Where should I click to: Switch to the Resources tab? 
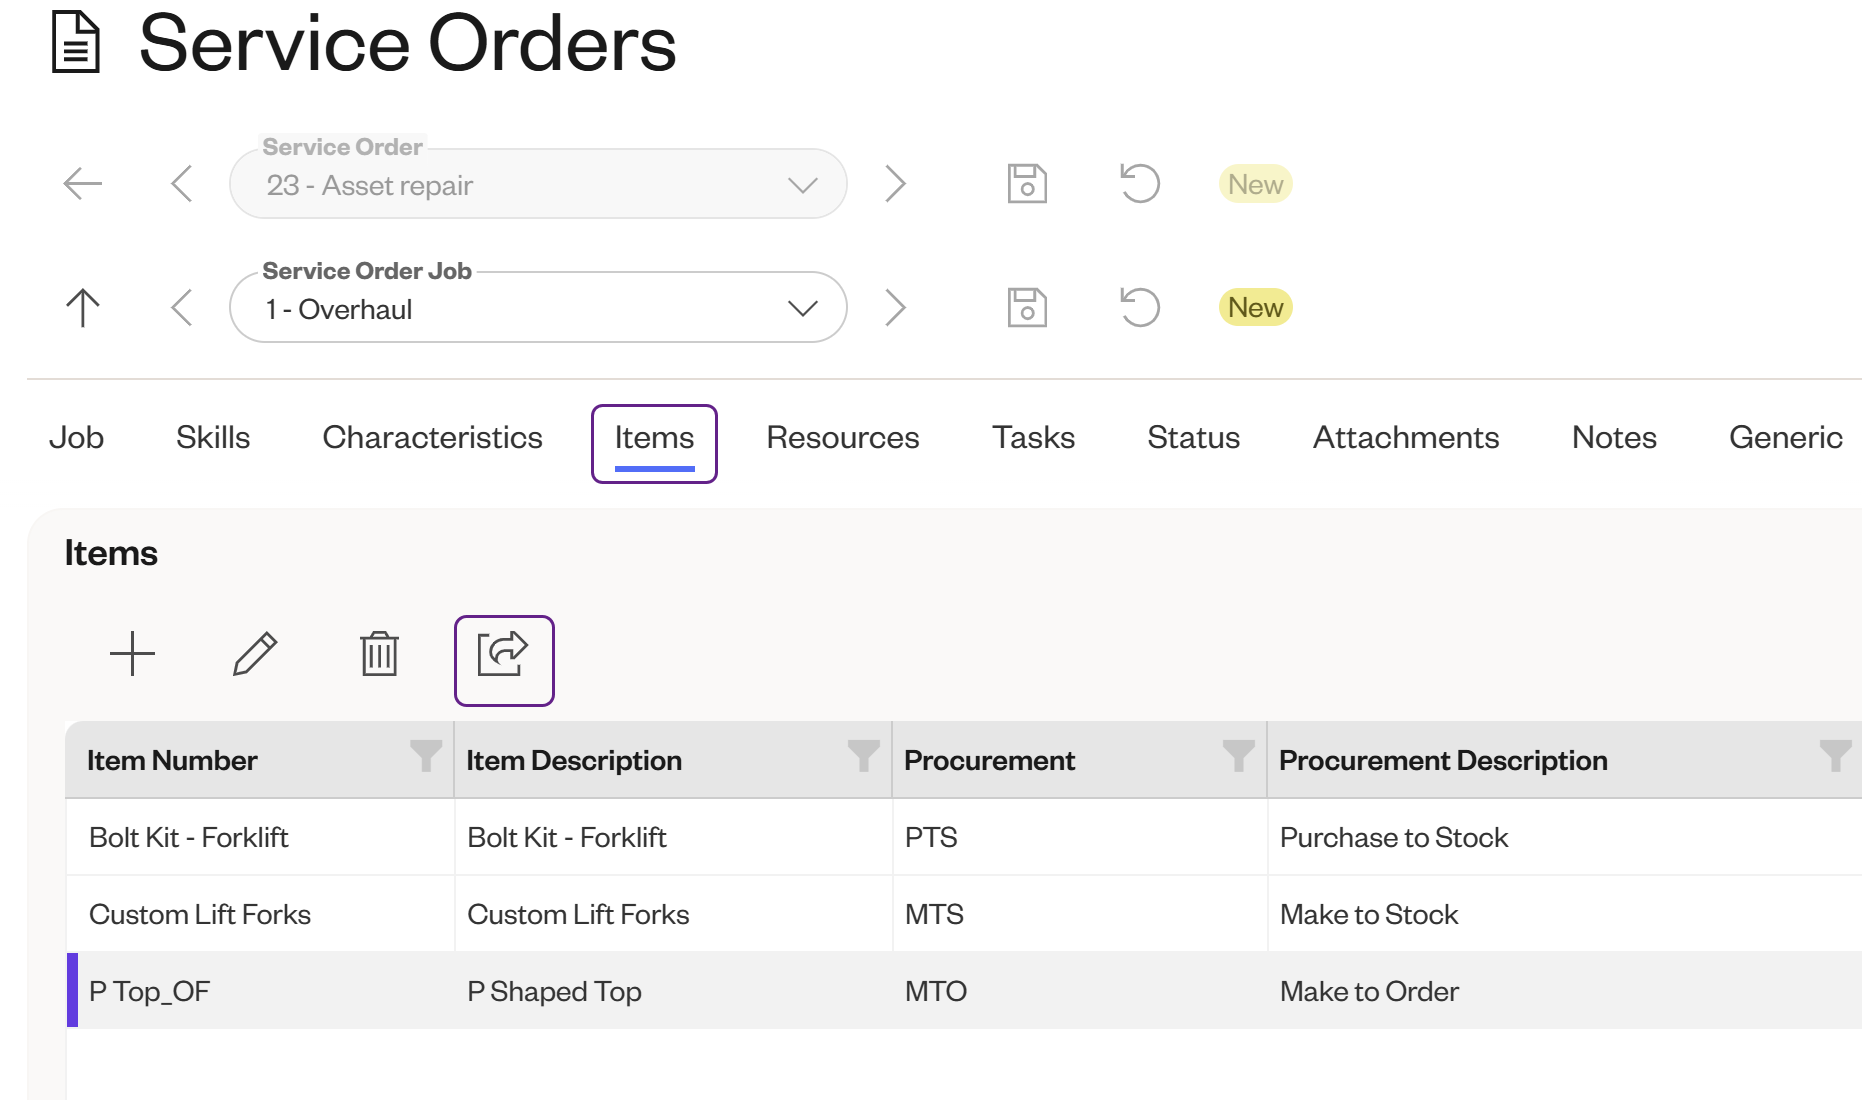[841, 437]
